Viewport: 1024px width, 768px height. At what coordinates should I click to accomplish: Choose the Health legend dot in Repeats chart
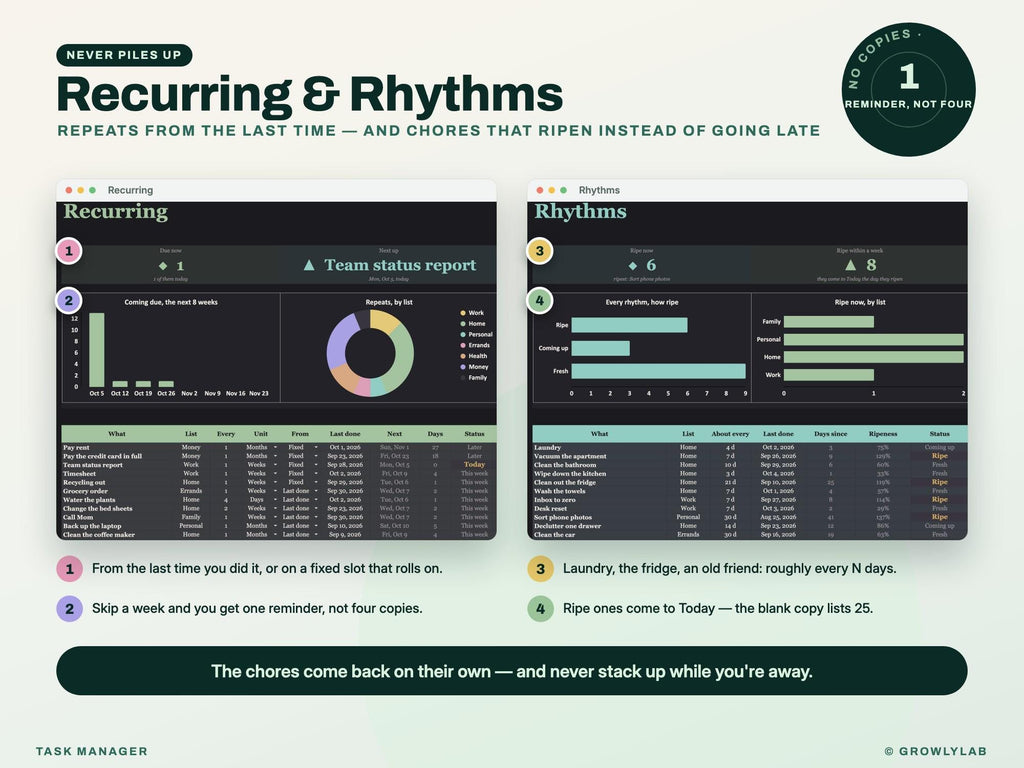click(463, 356)
